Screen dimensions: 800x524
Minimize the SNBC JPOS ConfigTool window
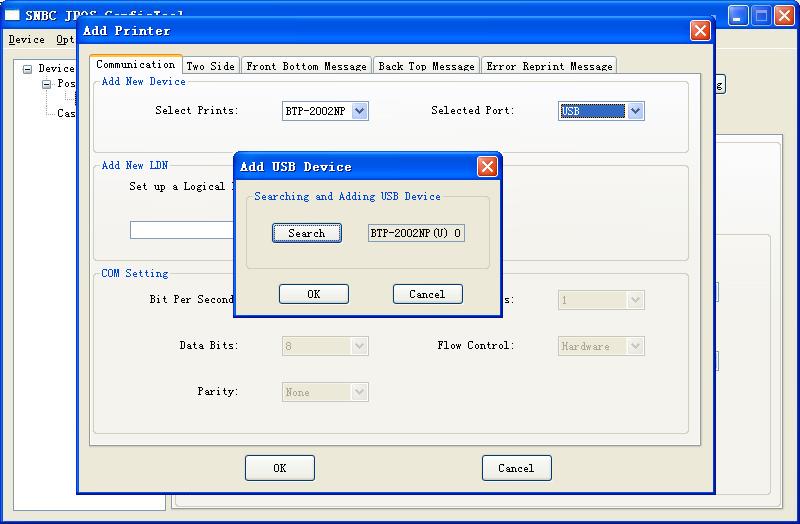tap(737, 15)
